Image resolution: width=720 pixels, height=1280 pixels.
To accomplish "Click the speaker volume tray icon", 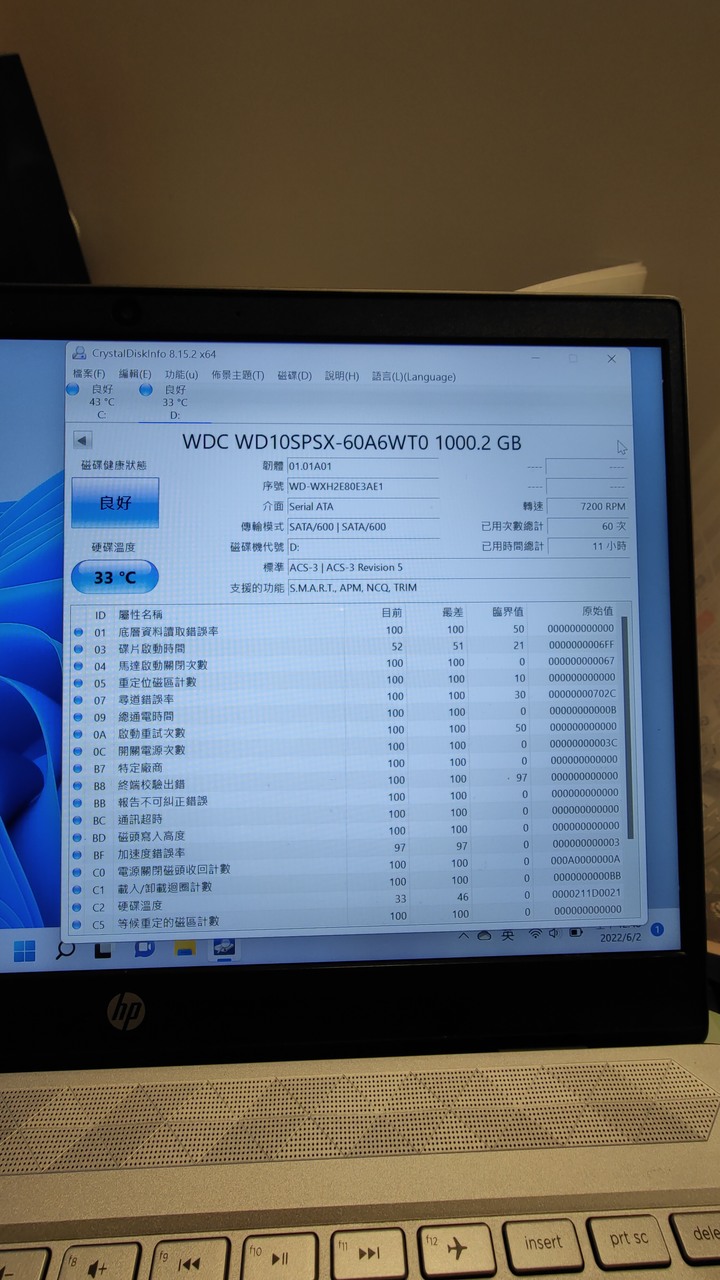I will pos(554,933).
